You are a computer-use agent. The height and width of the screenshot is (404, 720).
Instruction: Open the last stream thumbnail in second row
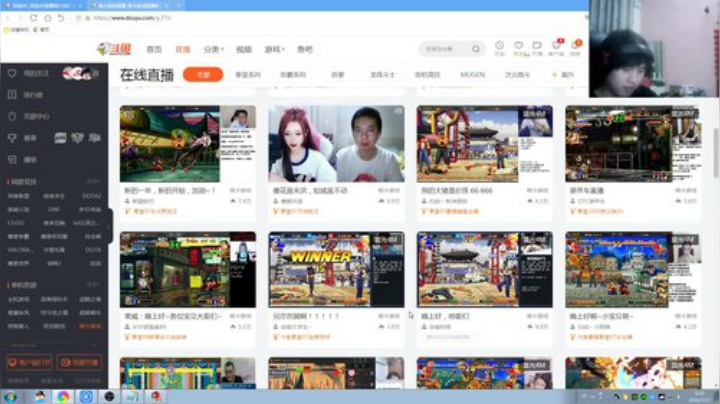[x=633, y=269]
